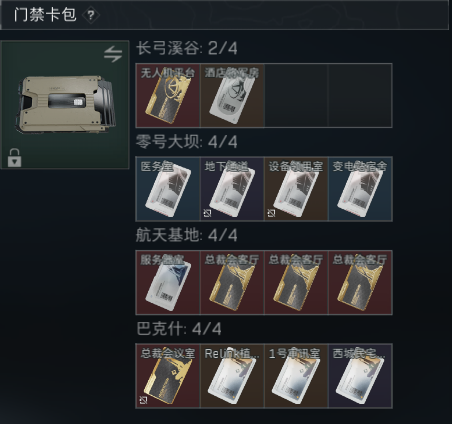This screenshot has height=424, width=452.
Task: Select the 酒店 keycard in 长弓溪谷
Action: click(x=232, y=95)
